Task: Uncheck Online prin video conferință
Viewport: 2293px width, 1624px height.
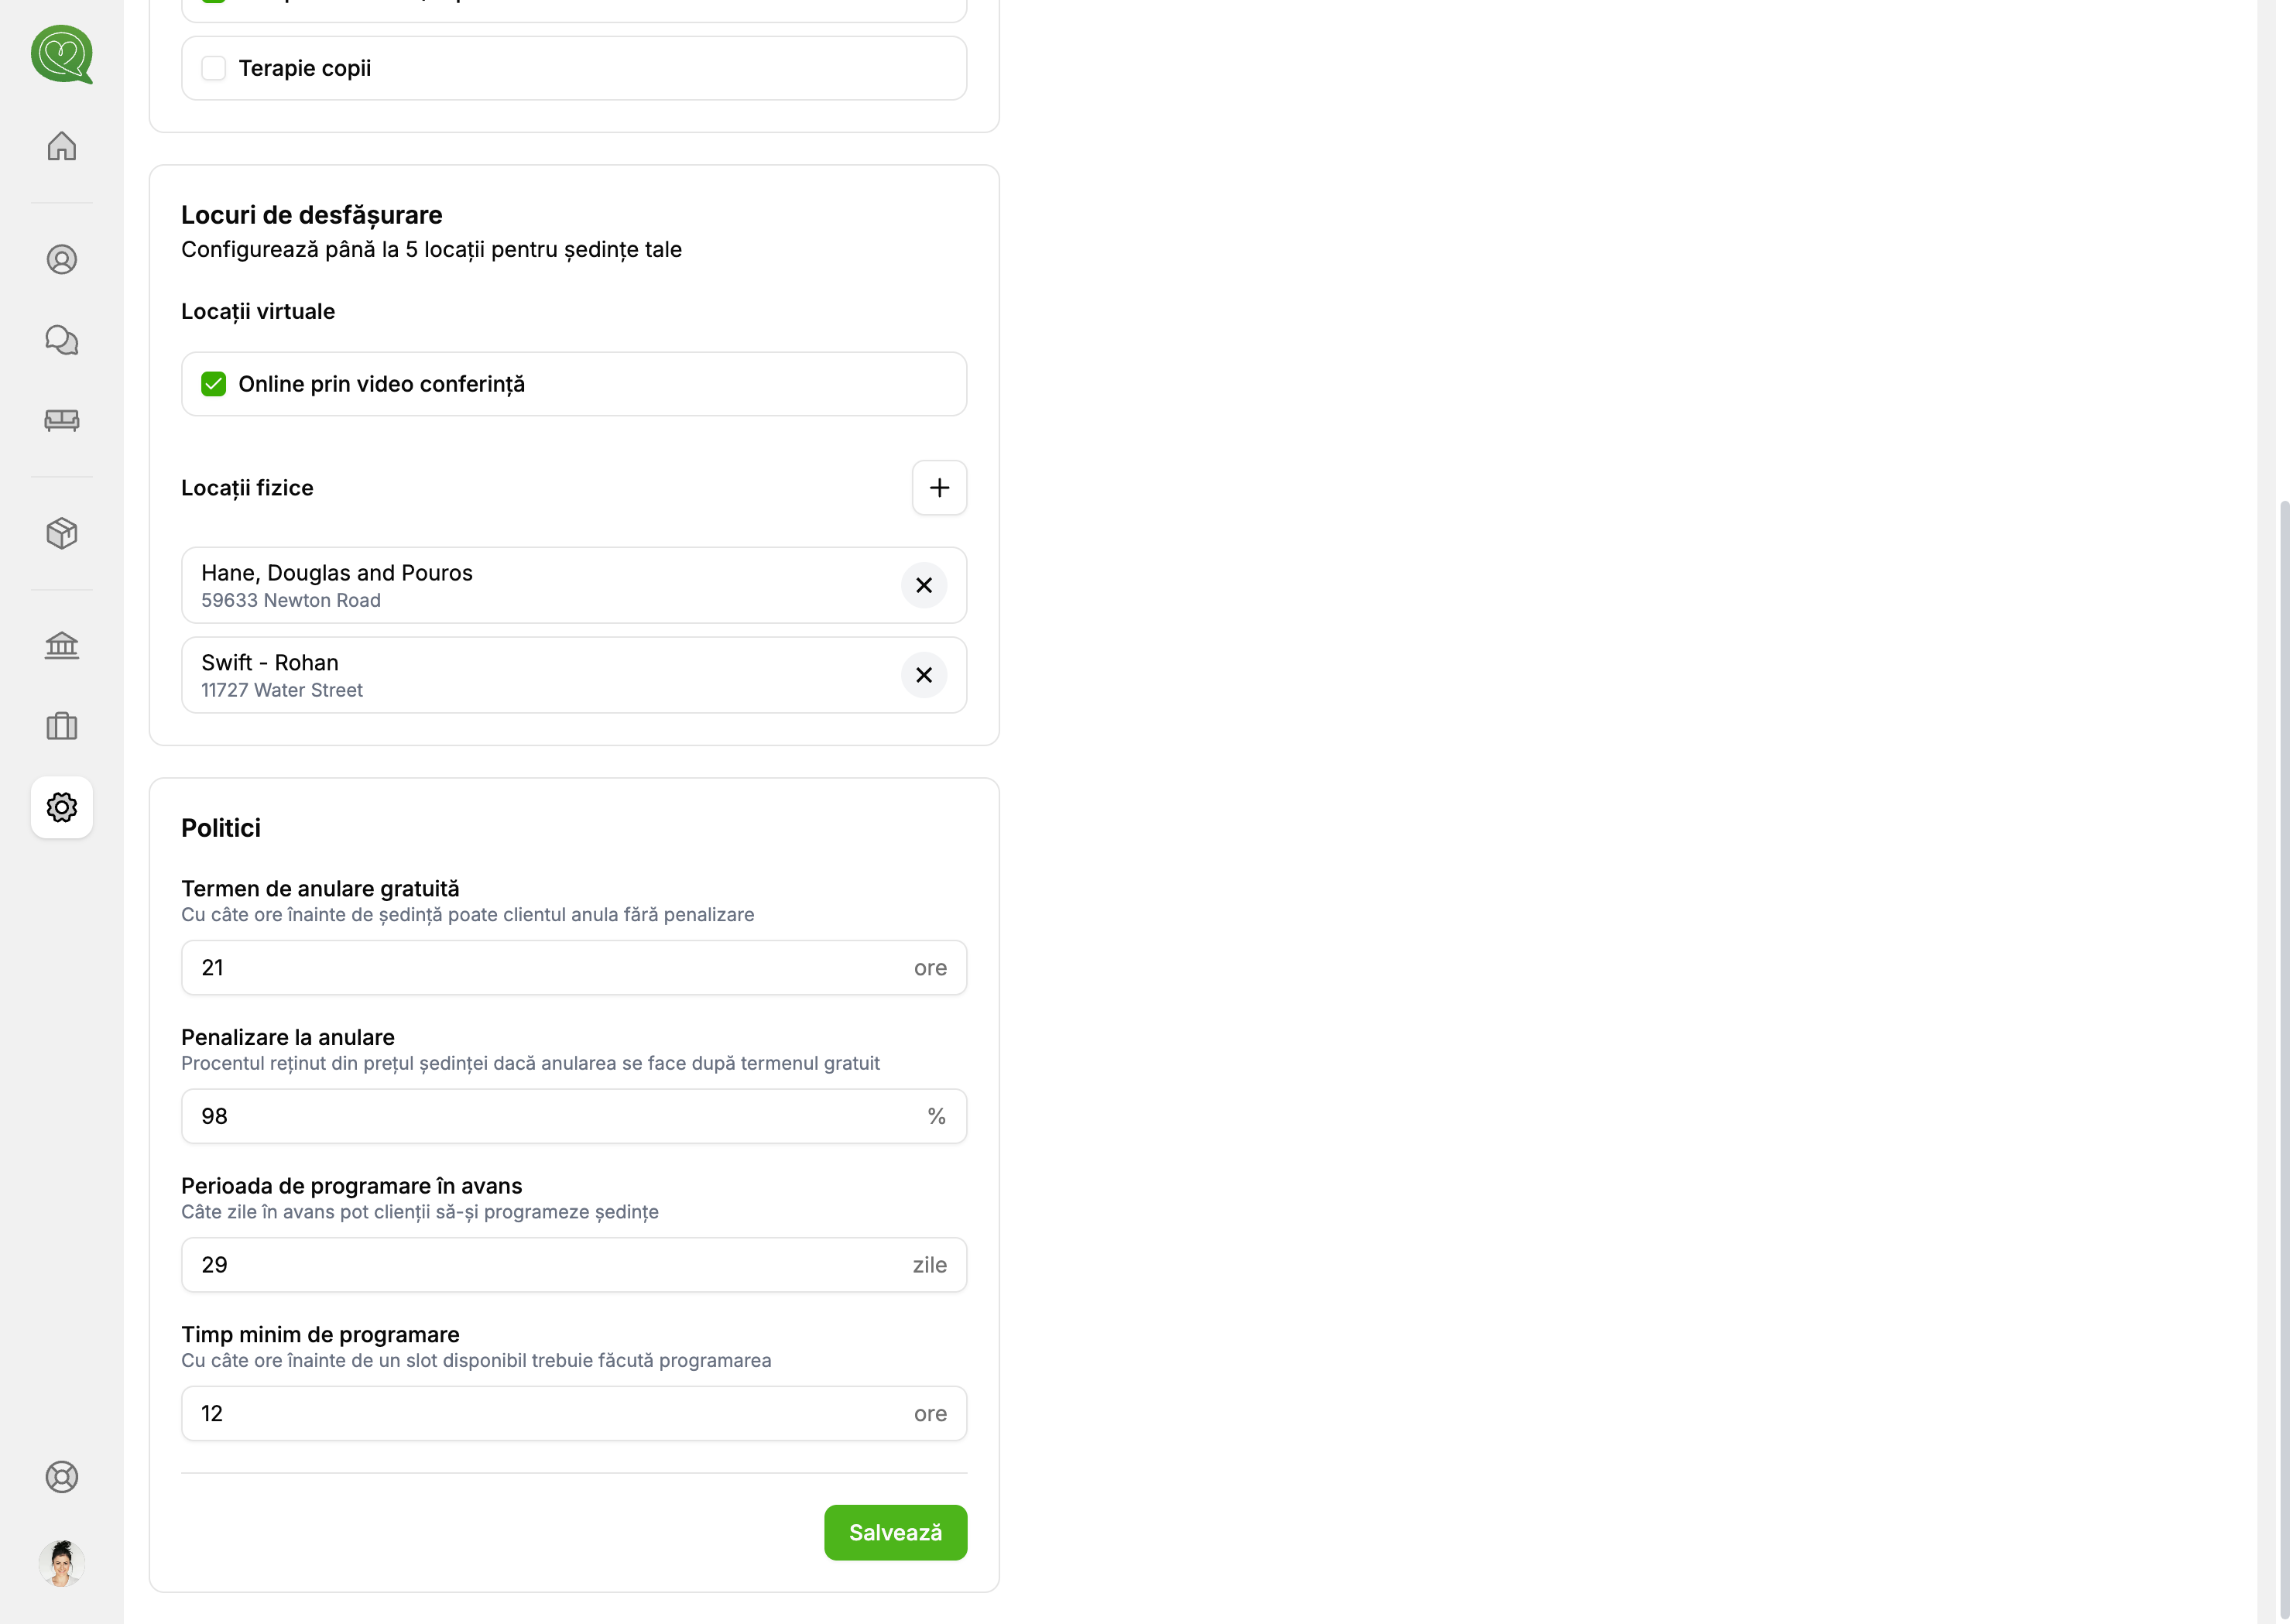Action: point(214,384)
